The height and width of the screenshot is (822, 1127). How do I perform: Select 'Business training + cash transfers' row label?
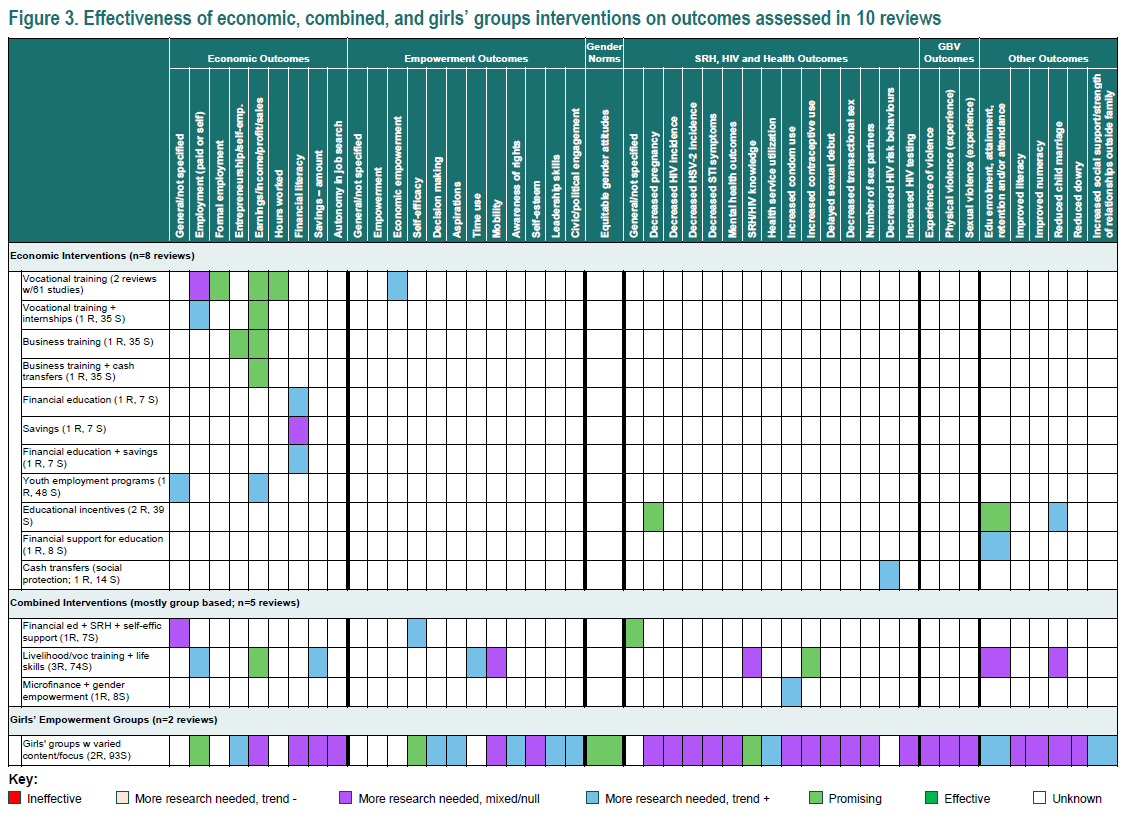point(78,371)
